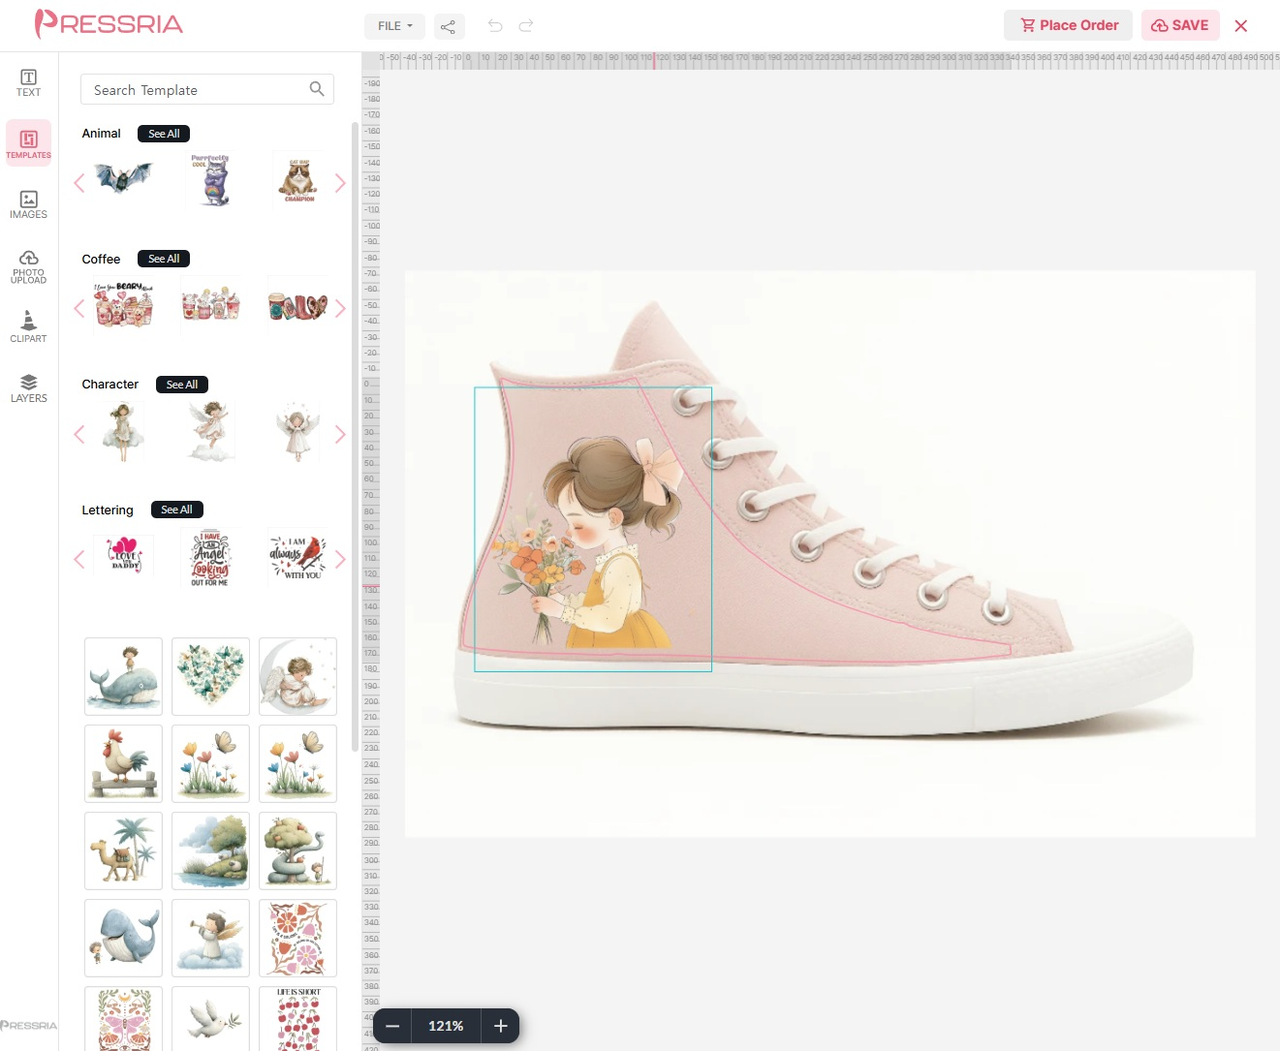Viewport: 1280px width, 1051px height.
Task: Select the standing angel girl Character template
Action: point(123,431)
